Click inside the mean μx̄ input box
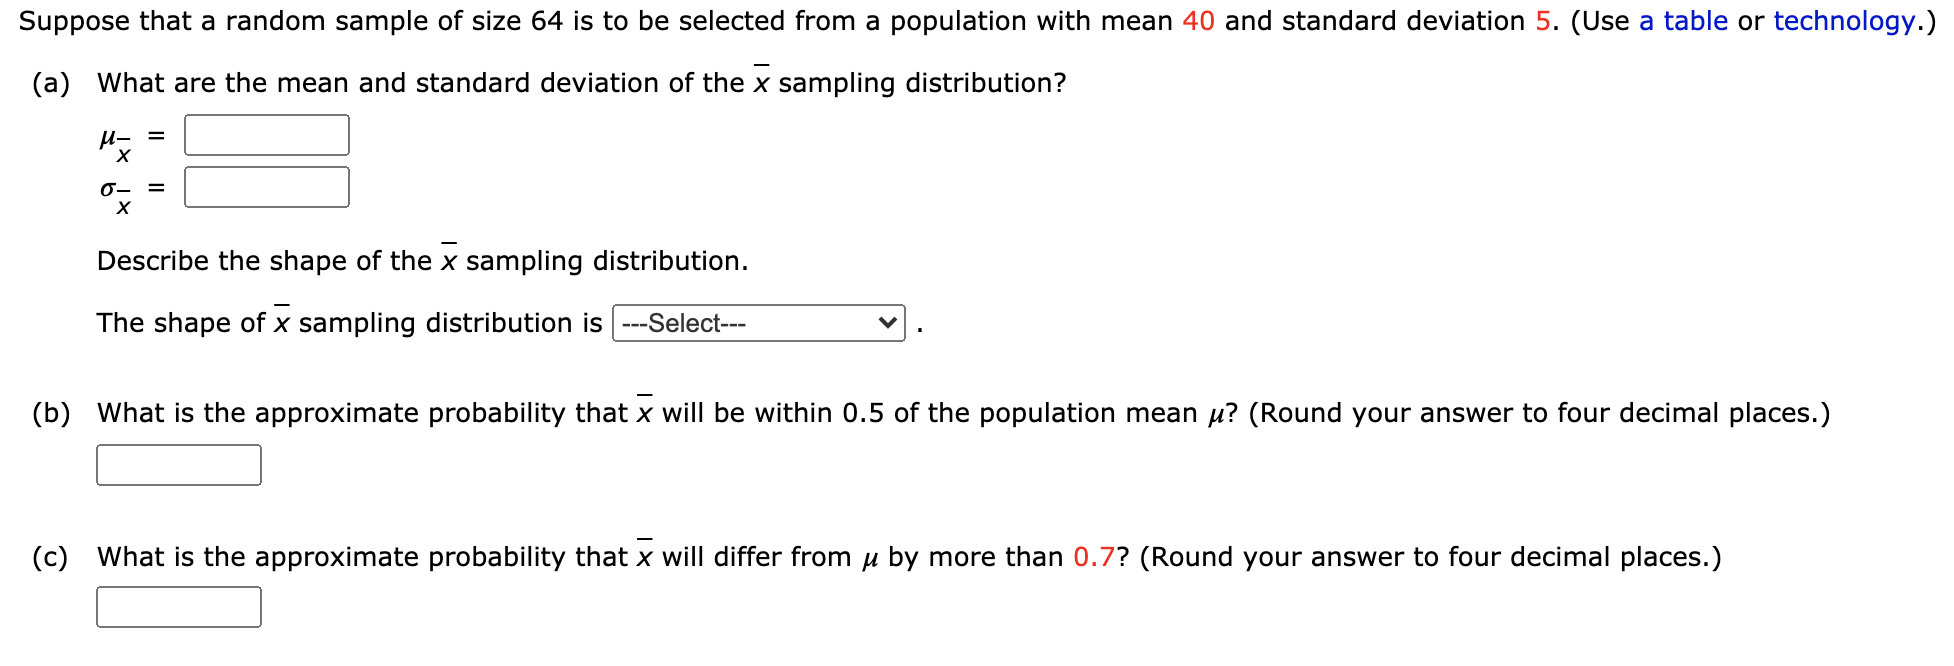 tap(266, 134)
